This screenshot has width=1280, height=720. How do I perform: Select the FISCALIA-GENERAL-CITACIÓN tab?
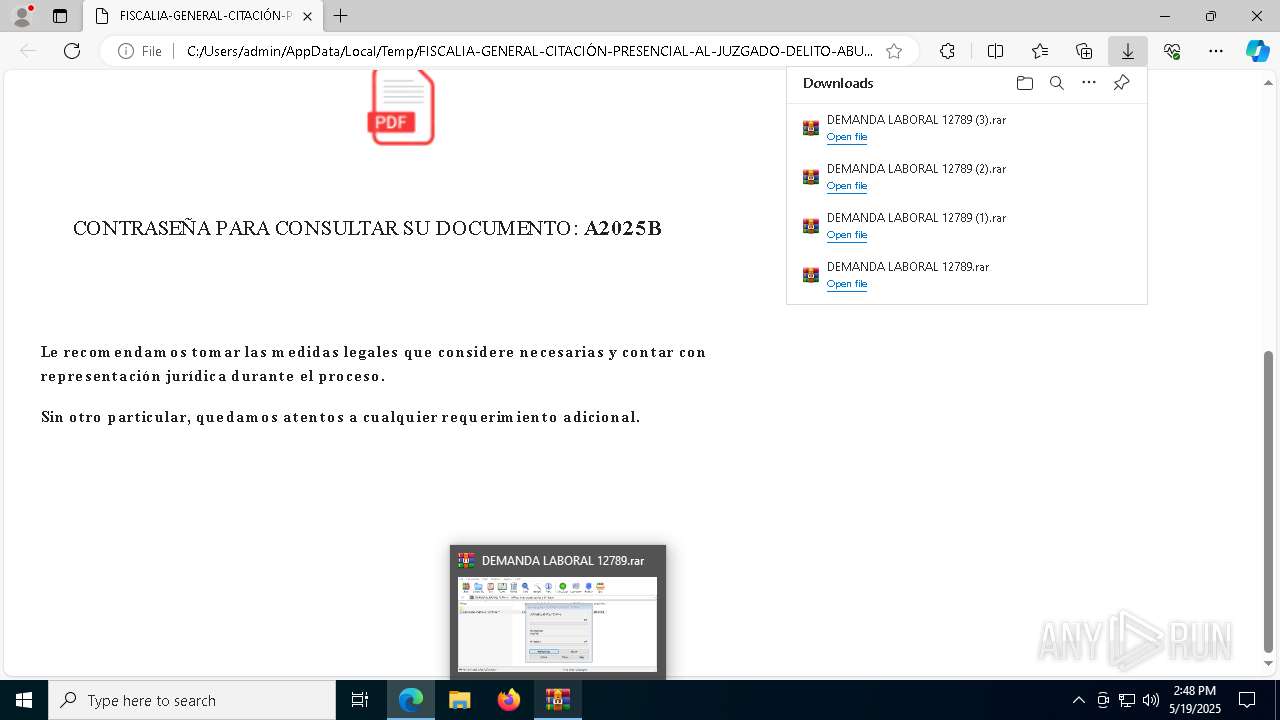(x=204, y=16)
